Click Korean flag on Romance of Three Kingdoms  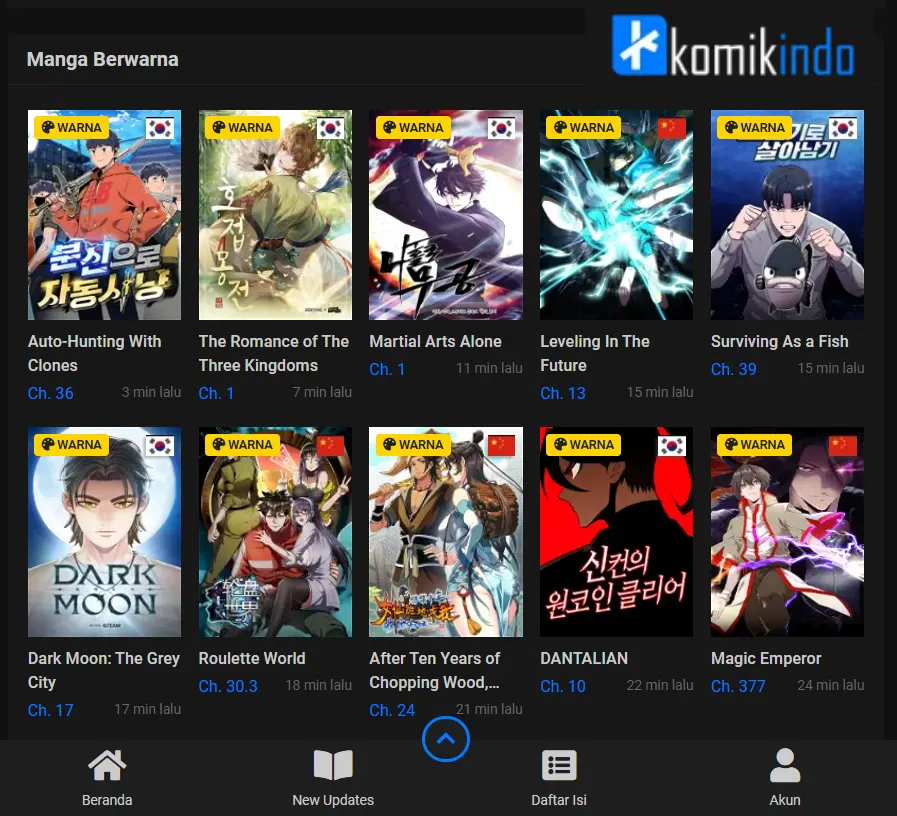tap(331, 128)
